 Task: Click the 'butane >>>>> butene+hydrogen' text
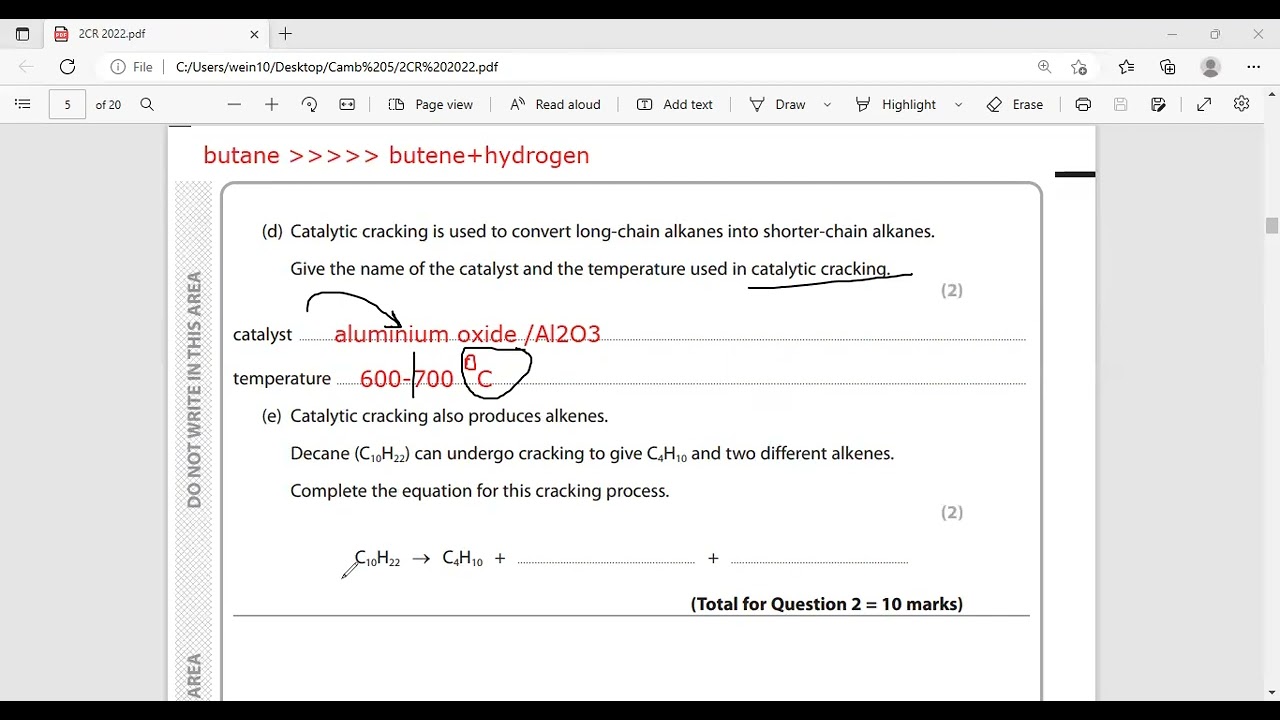coord(396,155)
